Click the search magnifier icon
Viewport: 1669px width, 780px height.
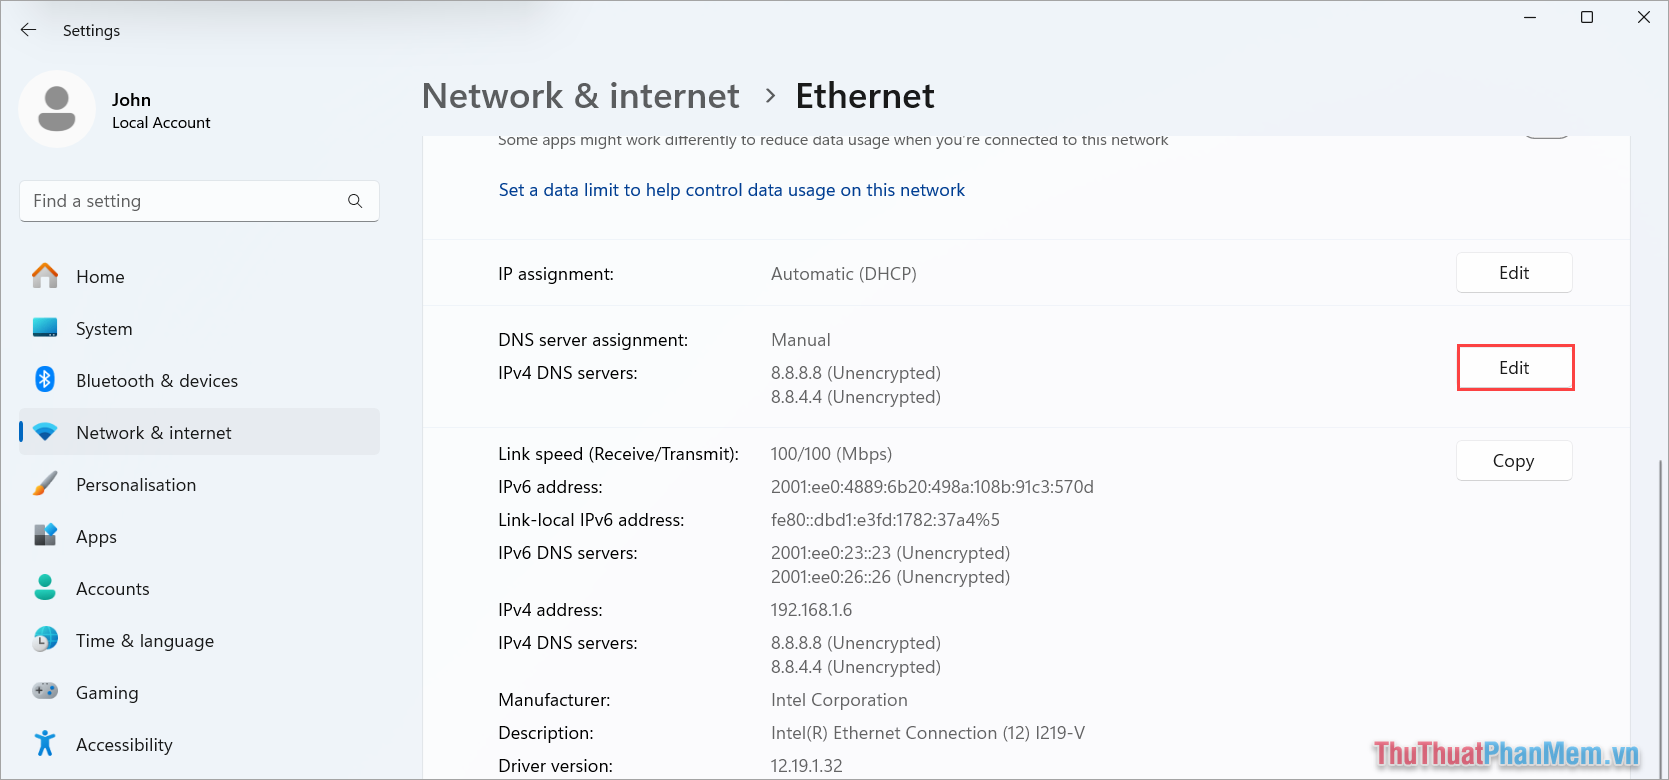point(355,201)
